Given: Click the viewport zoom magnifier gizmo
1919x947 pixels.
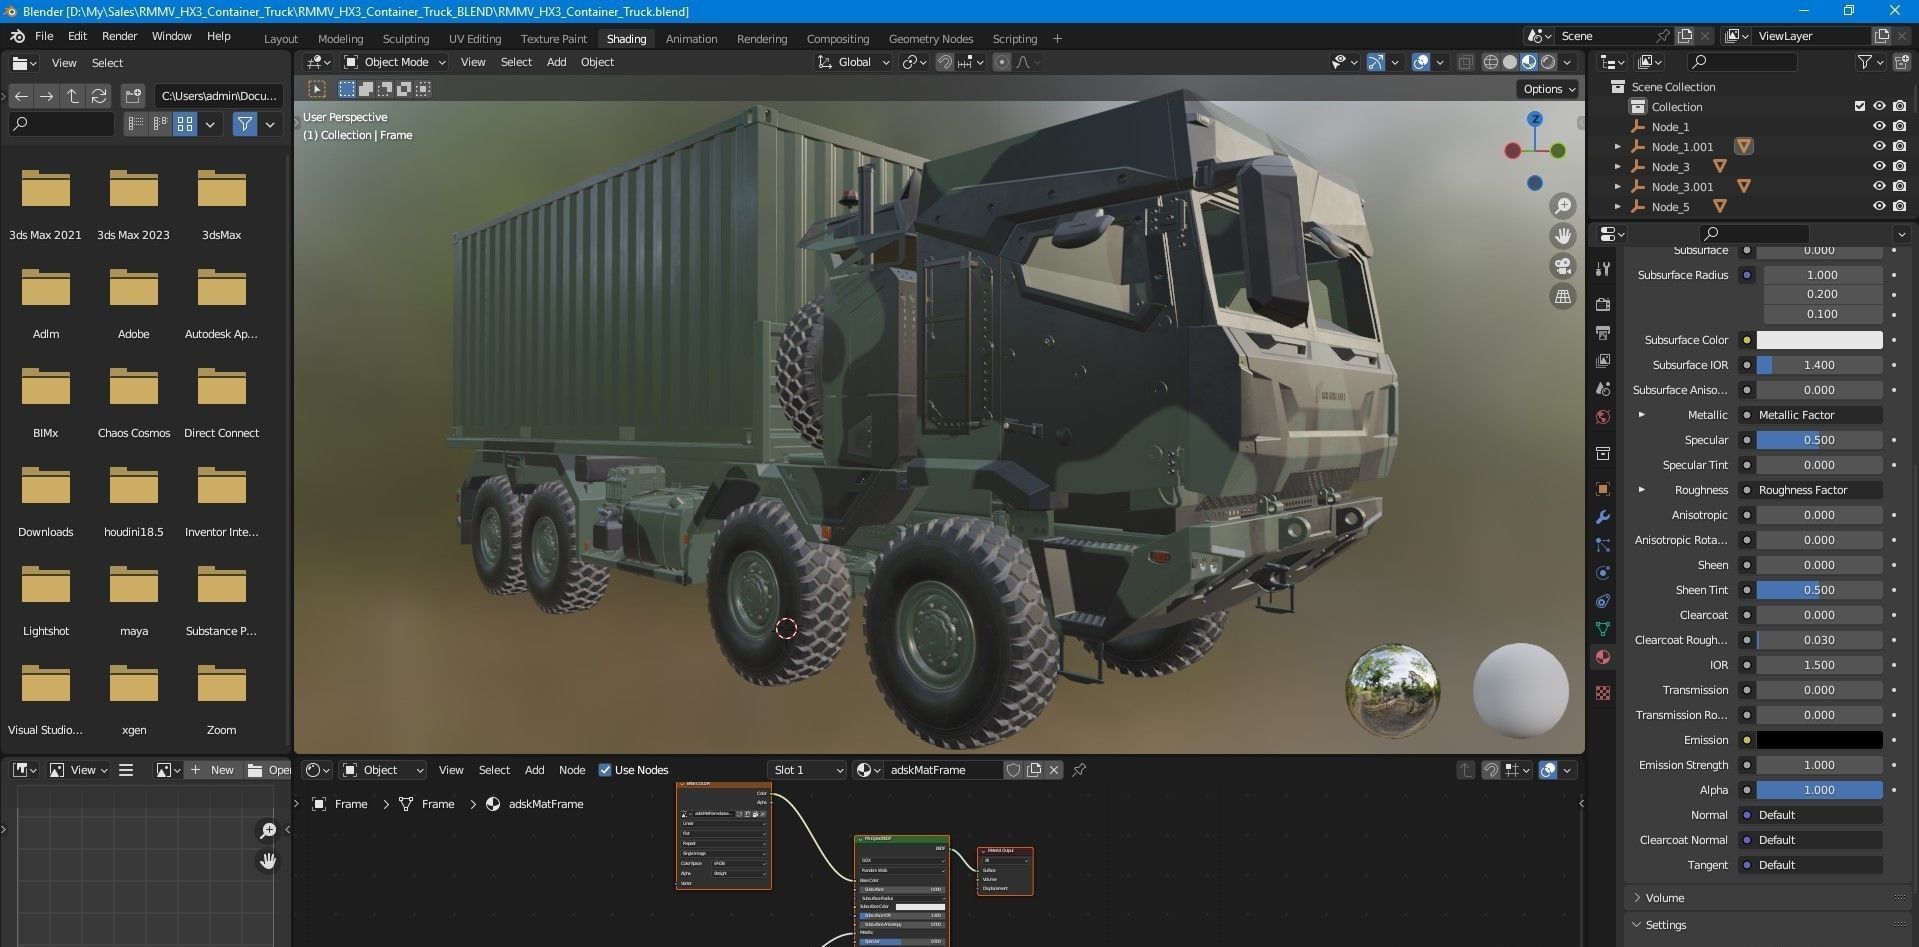Looking at the screenshot, I should pos(1562,206).
